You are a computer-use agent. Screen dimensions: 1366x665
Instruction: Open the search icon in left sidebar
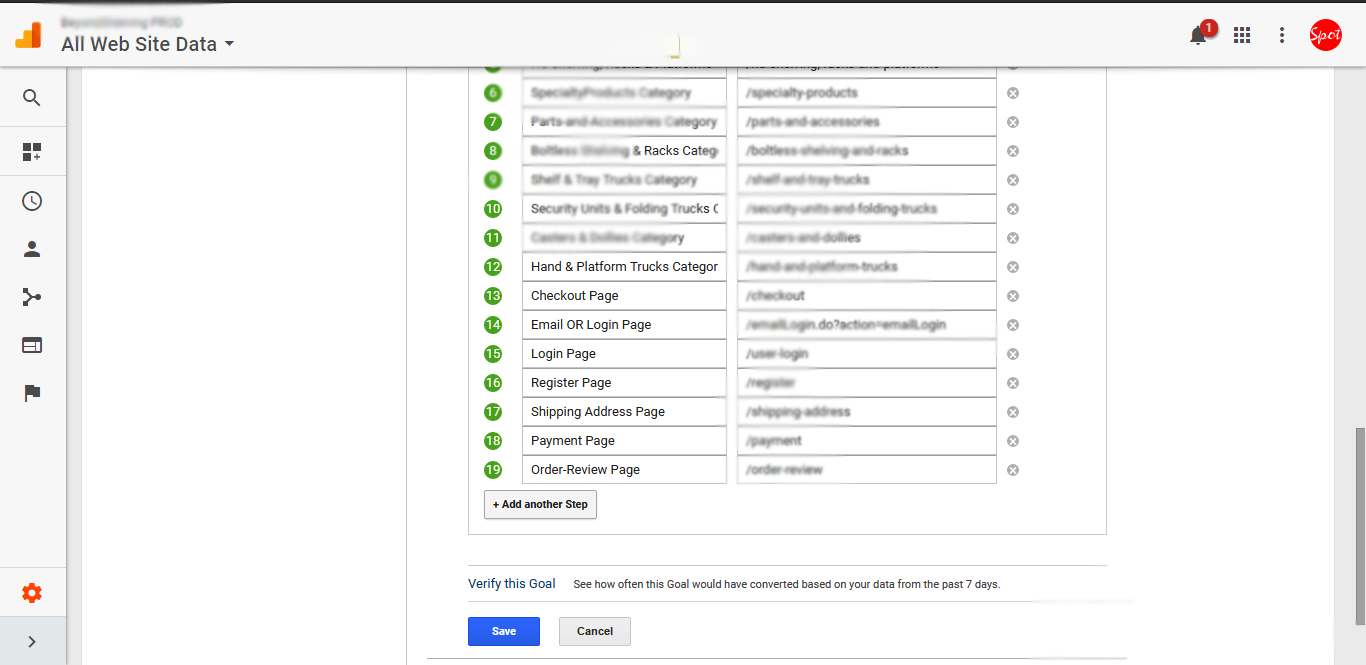32,98
